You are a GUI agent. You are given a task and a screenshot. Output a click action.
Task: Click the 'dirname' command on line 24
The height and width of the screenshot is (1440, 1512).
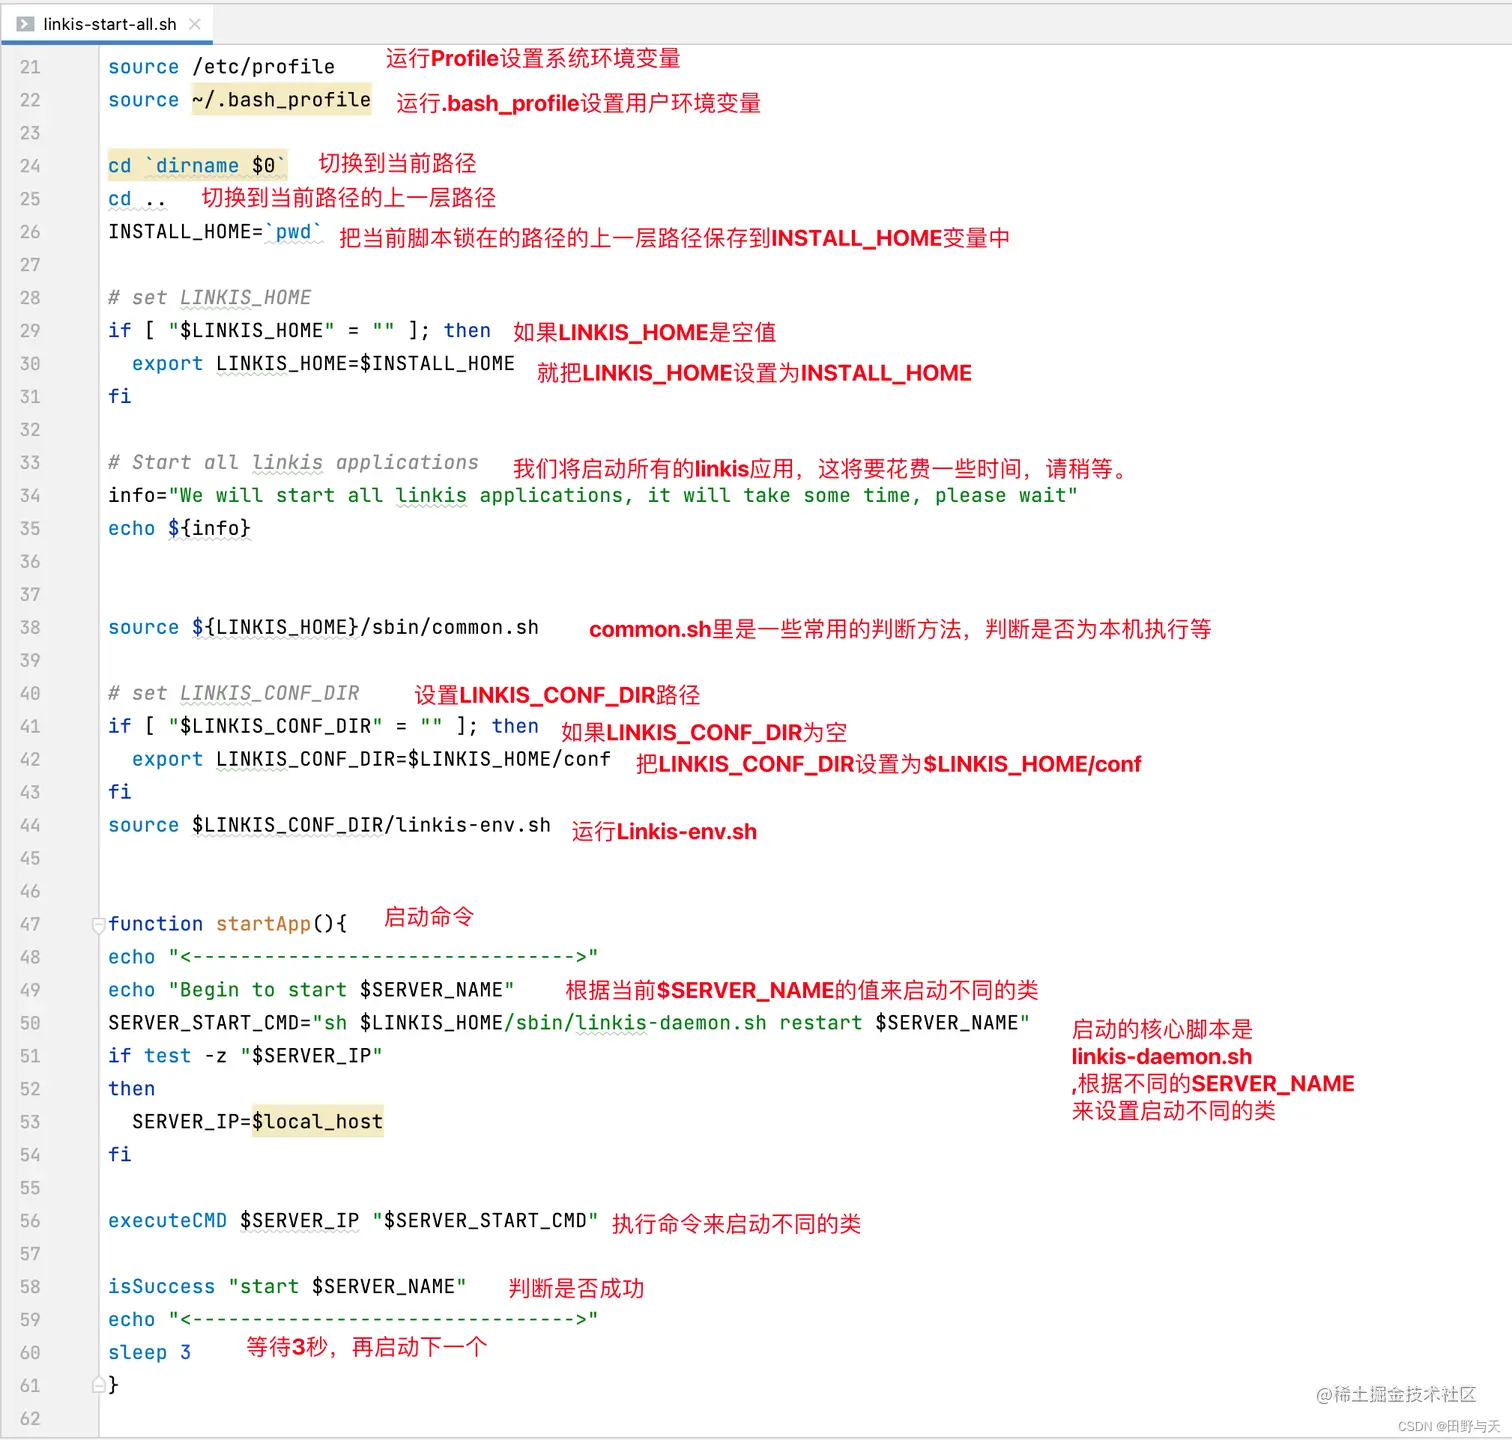[x=197, y=166]
